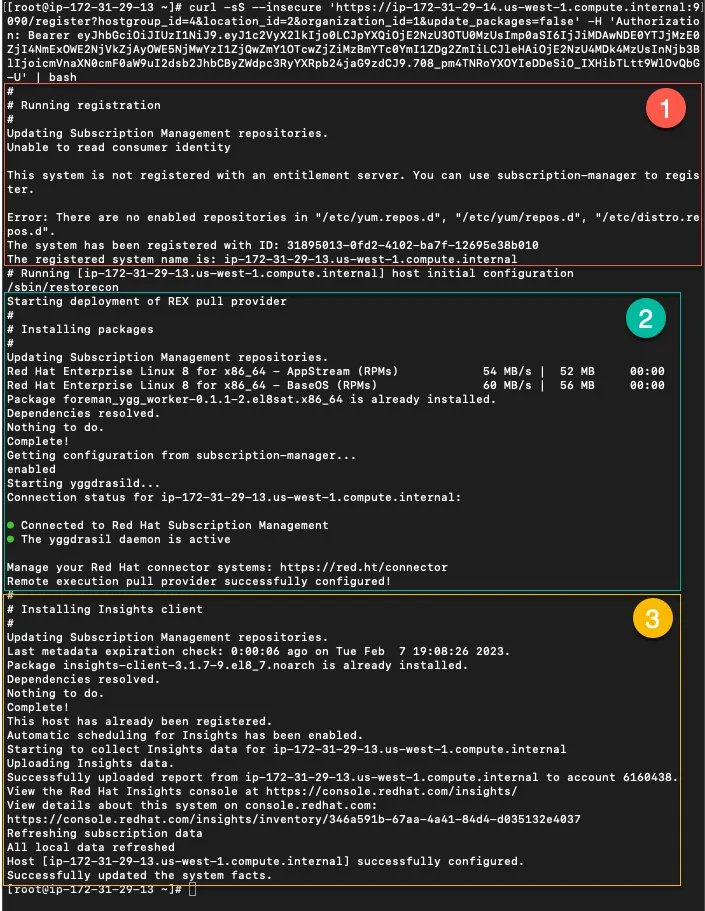The width and height of the screenshot is (705, 911).
Task: Click the registered system ID 31895013-0fd2-4102-ba7f-12695e38b010
Action: click(x=413, y=245)
